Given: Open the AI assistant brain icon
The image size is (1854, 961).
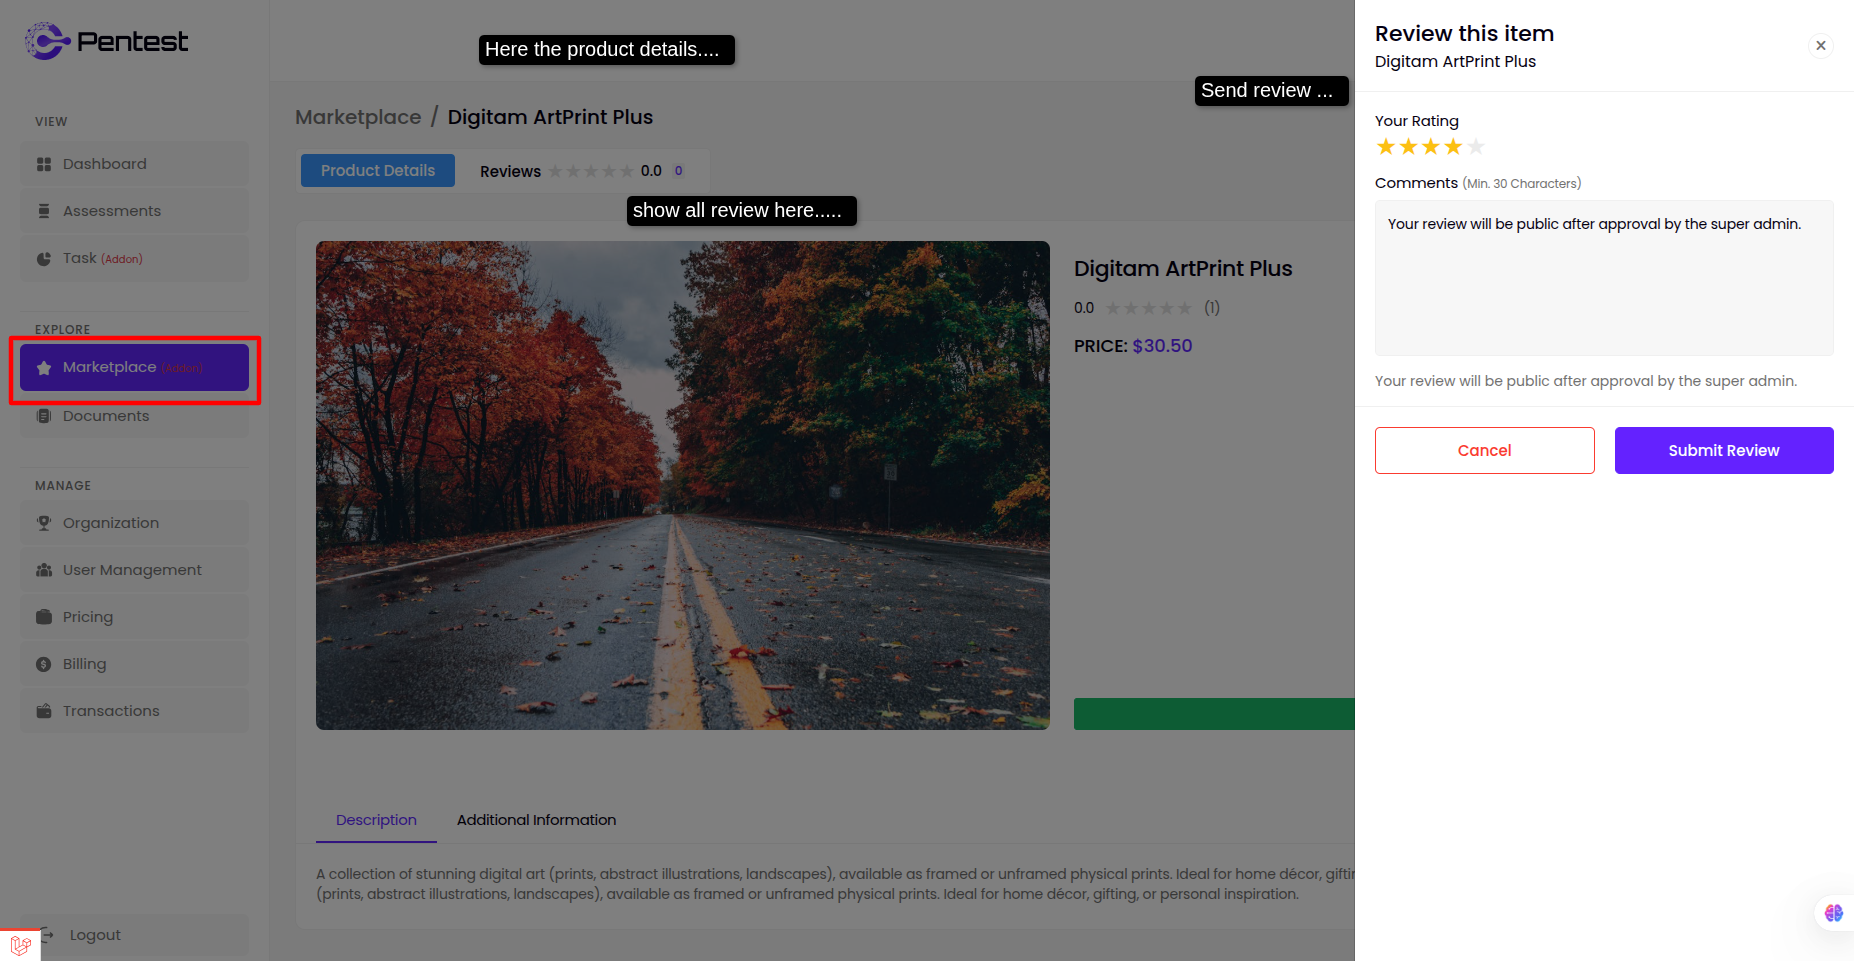Looking at the screenshot, I should 1833,912.
